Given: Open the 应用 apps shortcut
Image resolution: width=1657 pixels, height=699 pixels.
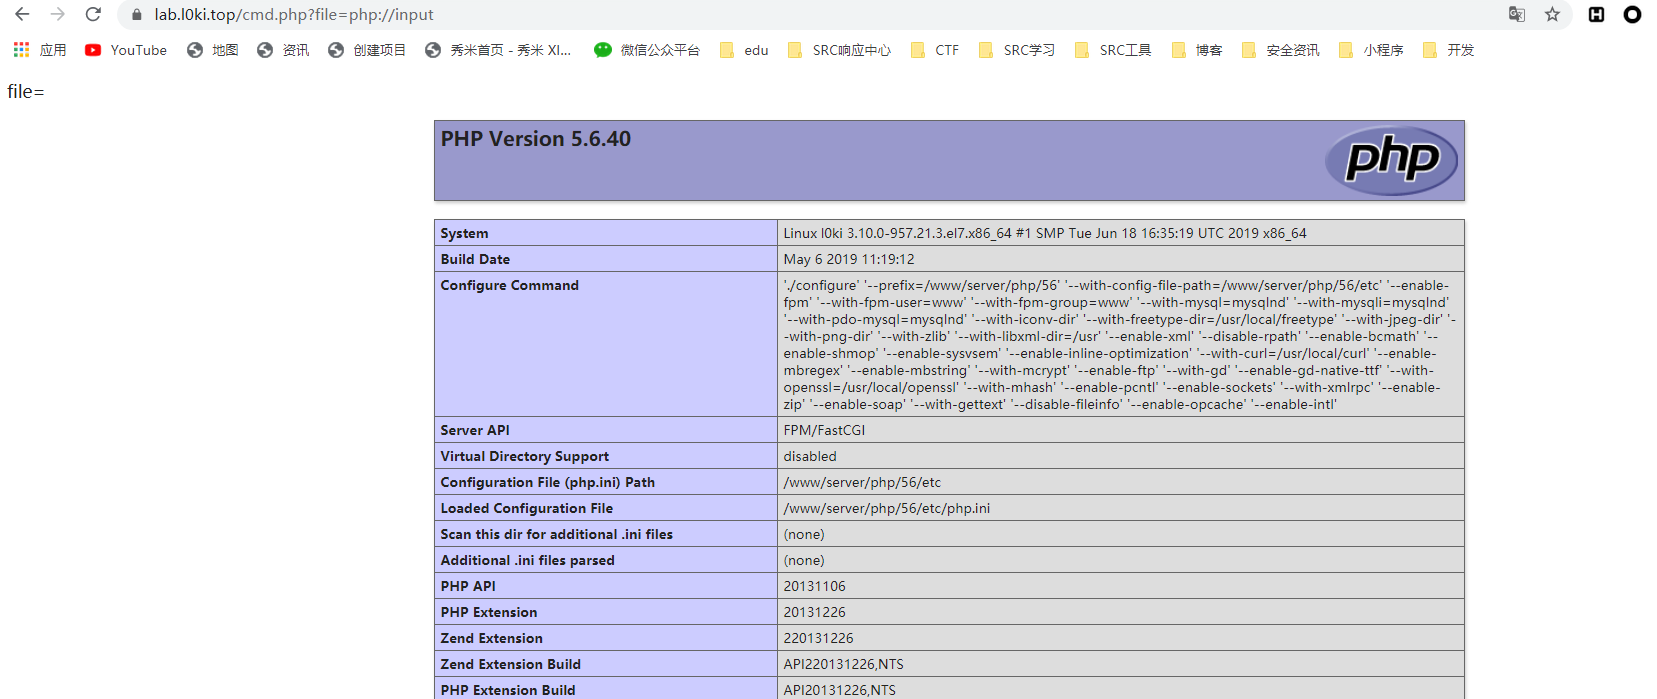Looking at the screenshot, I should click(x=40, y=50).
